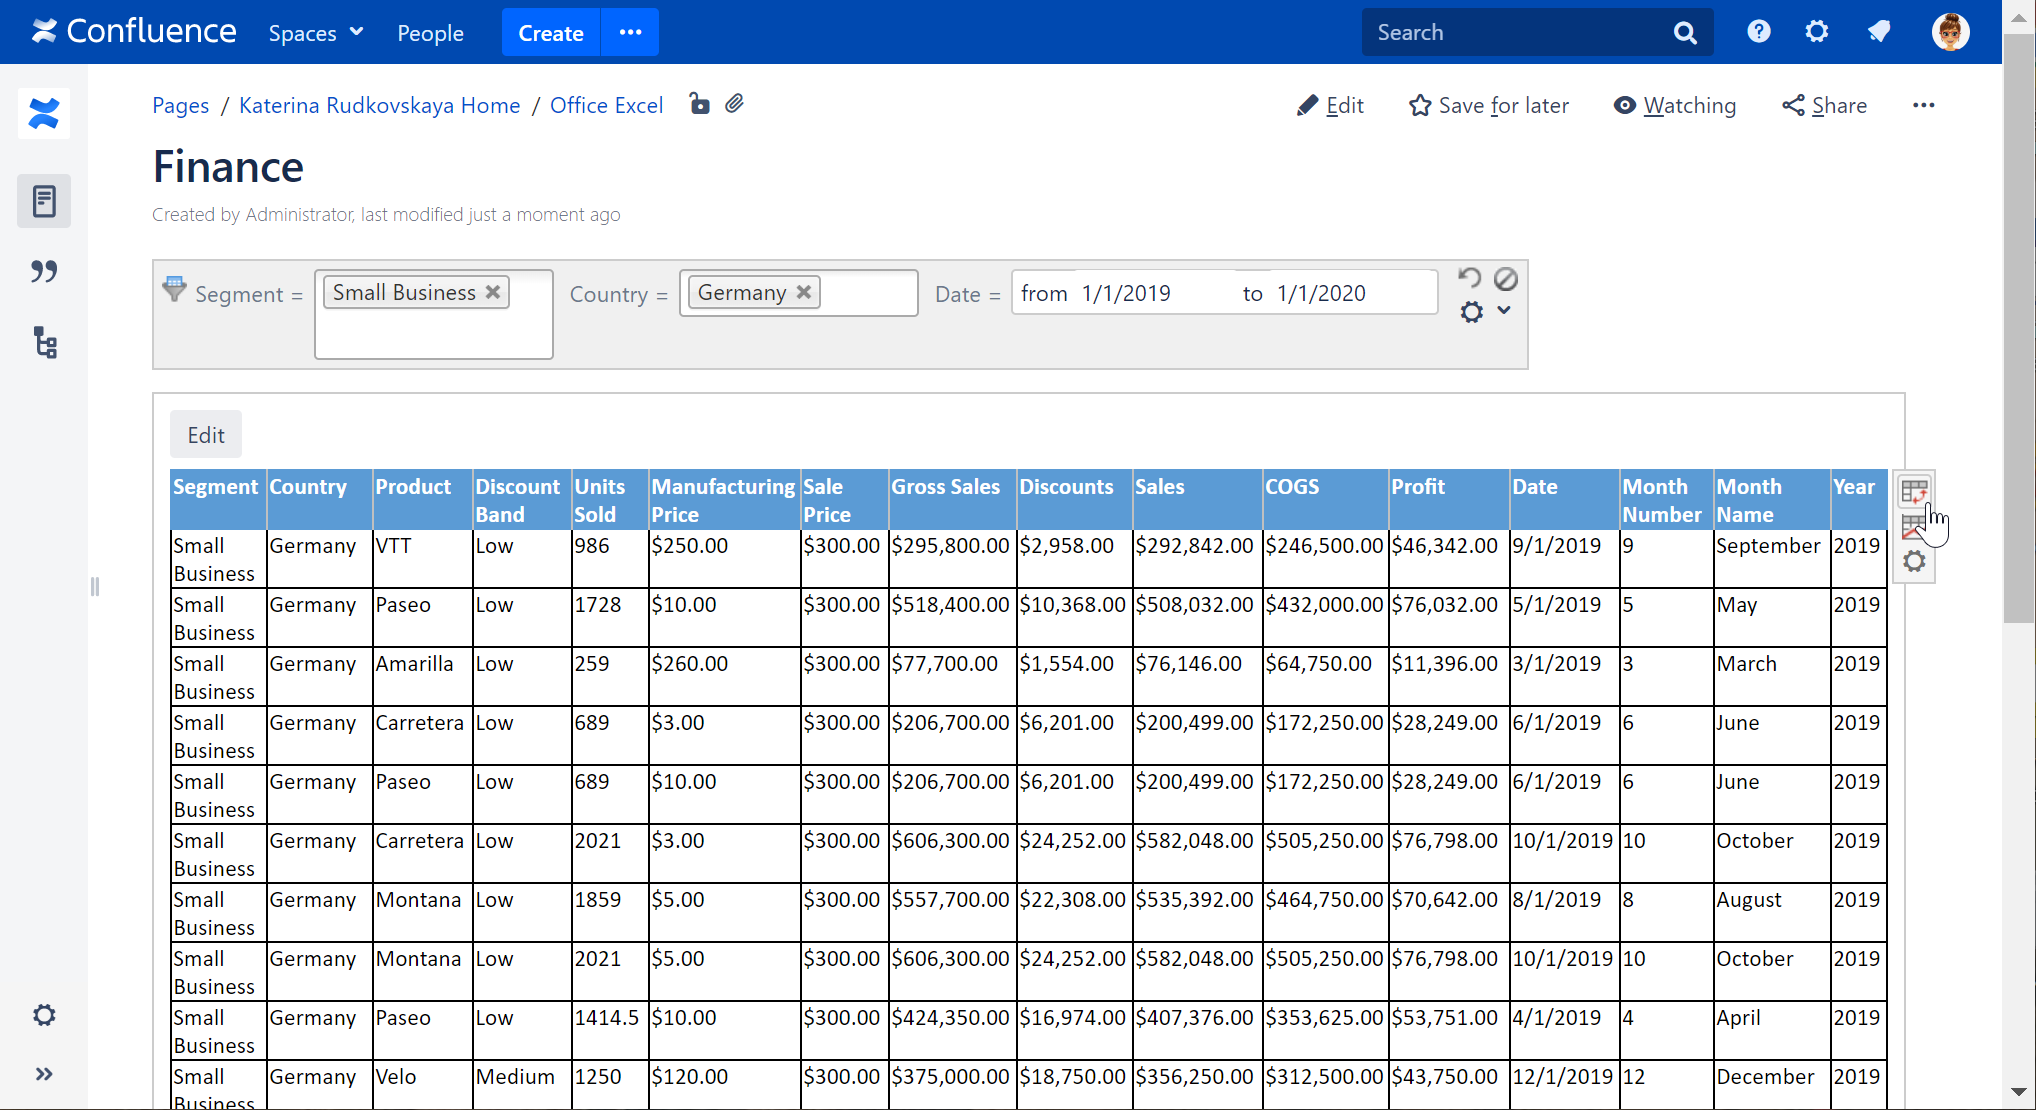The image size is (2036, 1110).
Task: Open the page restrictions lock icon
Action: point(700,104)
